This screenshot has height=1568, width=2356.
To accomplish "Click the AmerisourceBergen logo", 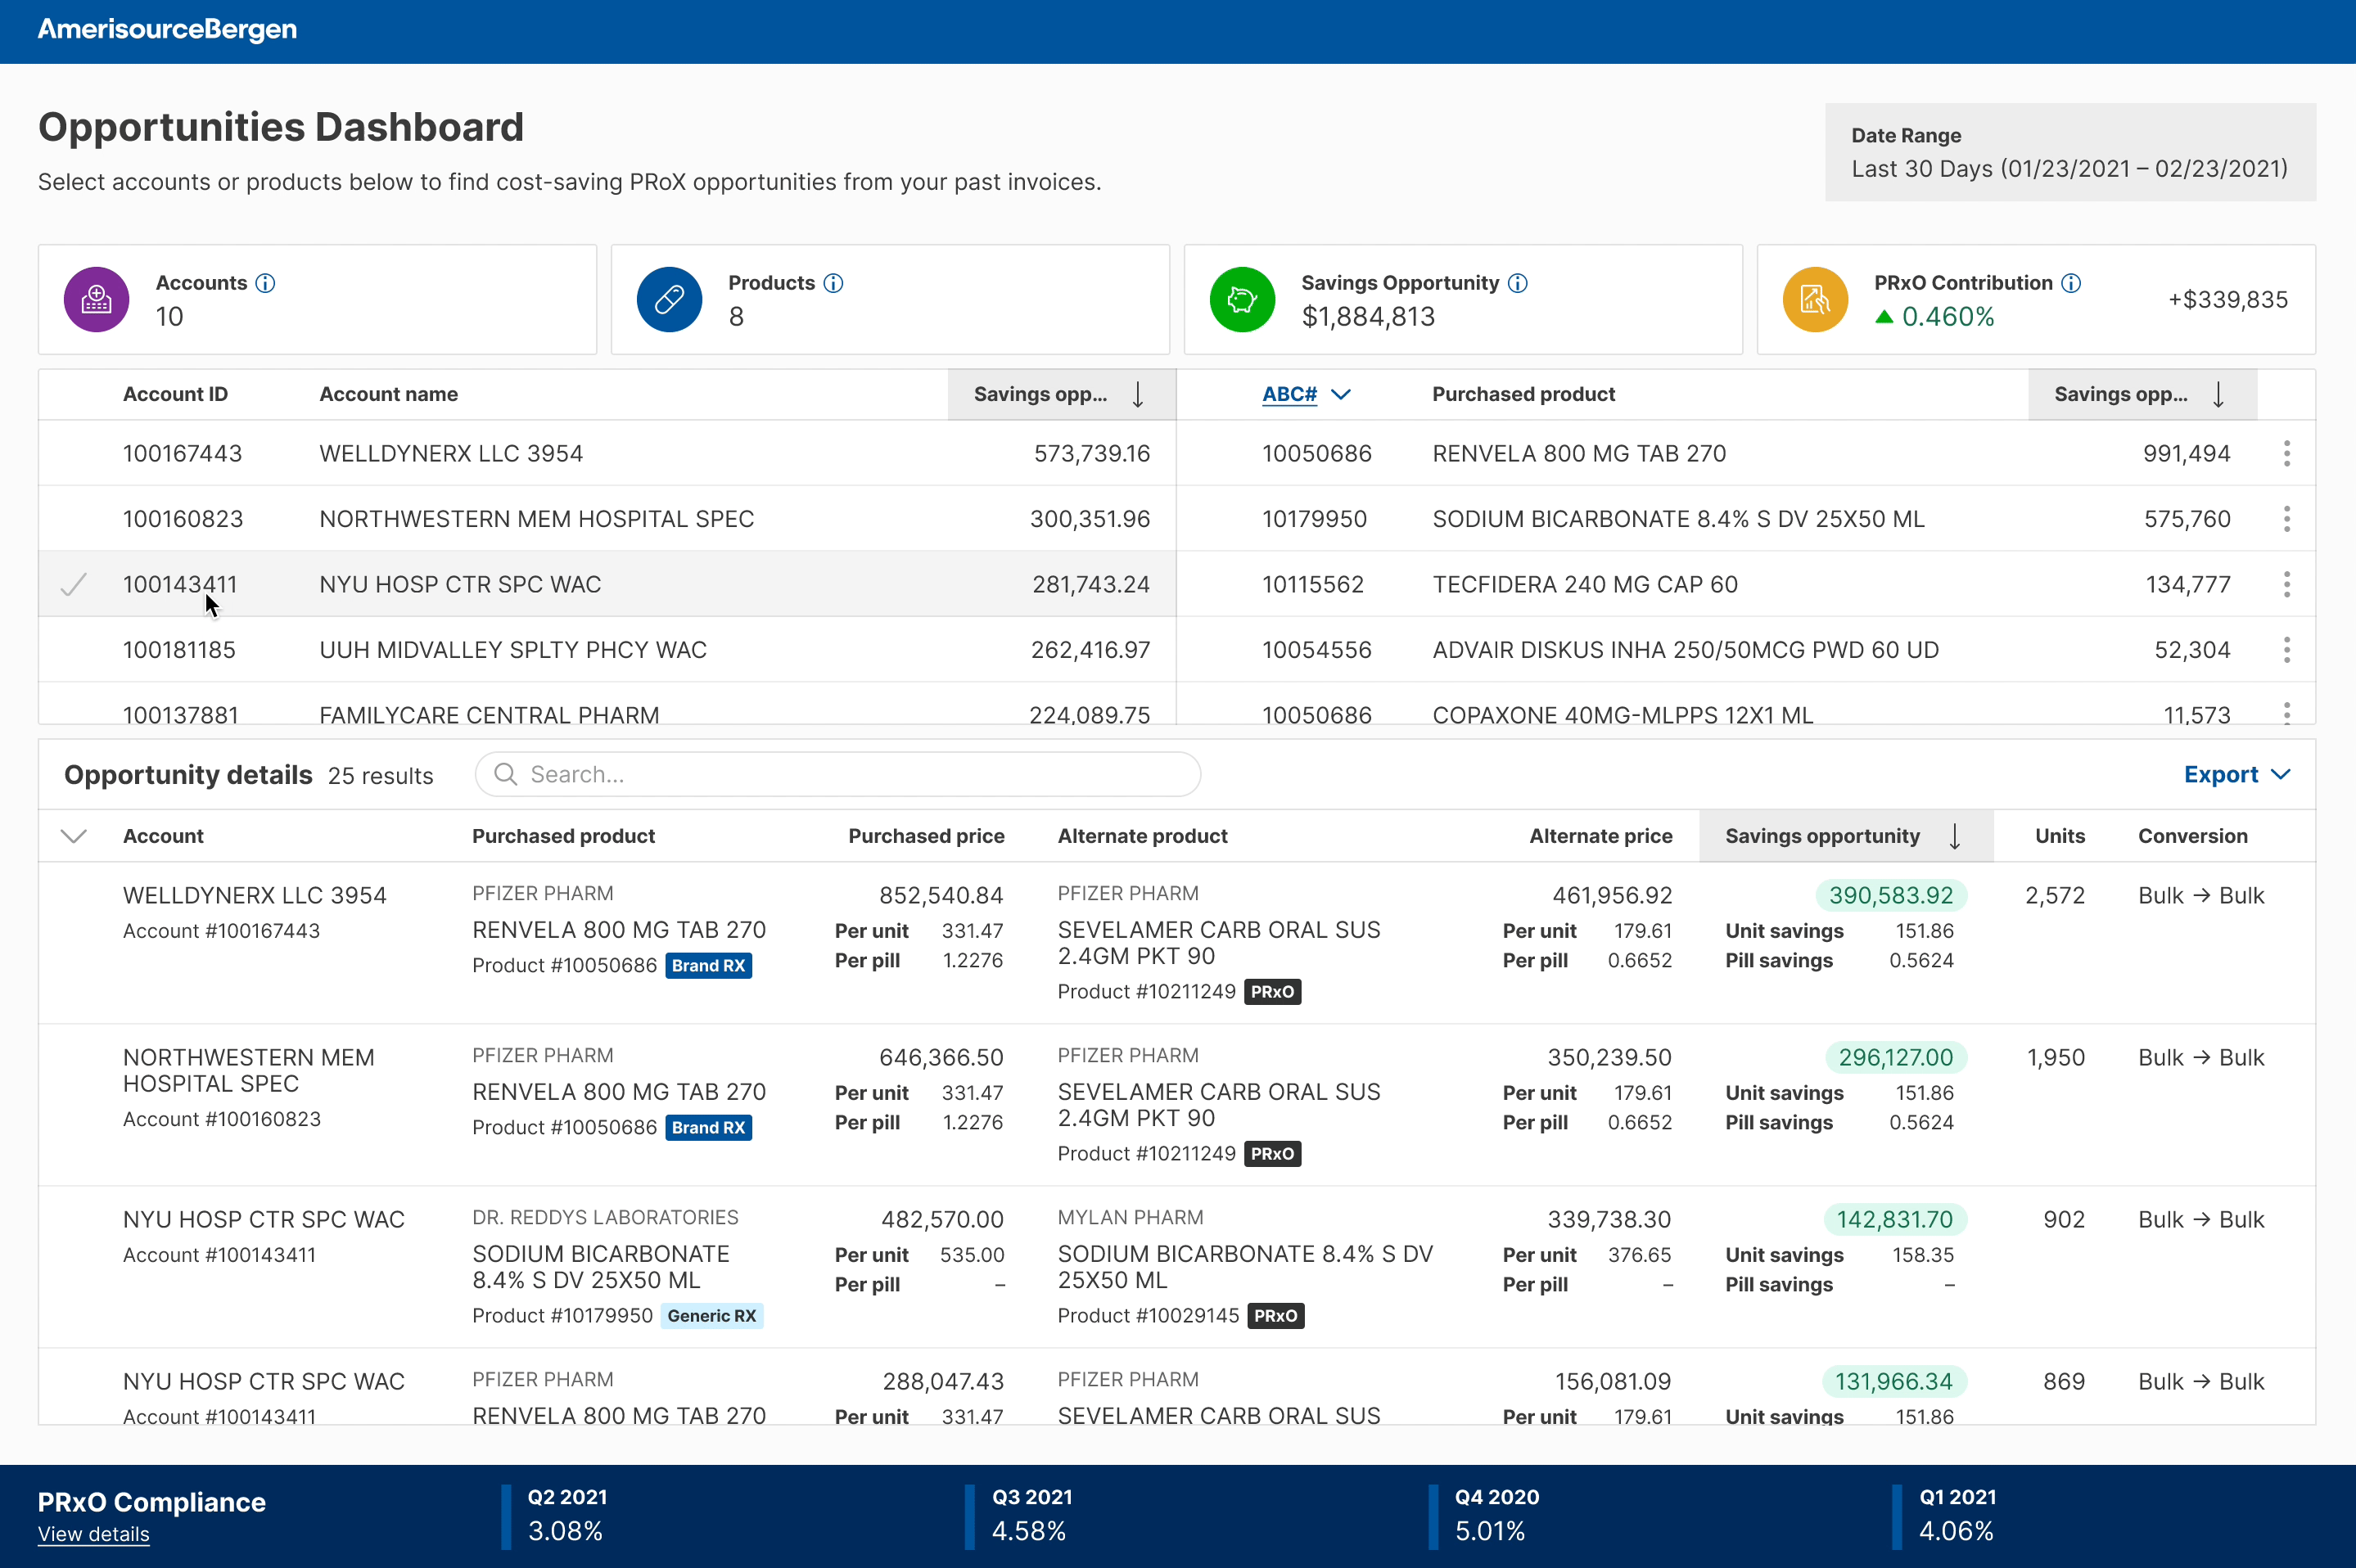I will click(x=166, y=29).
